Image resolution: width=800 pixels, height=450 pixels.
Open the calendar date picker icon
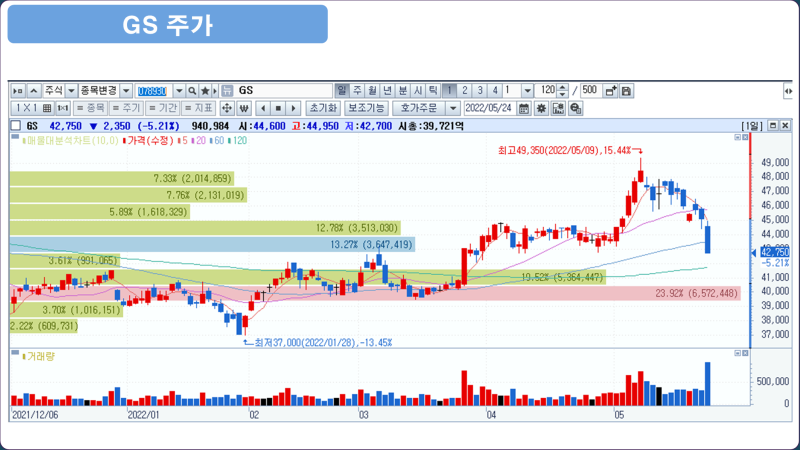523,108
